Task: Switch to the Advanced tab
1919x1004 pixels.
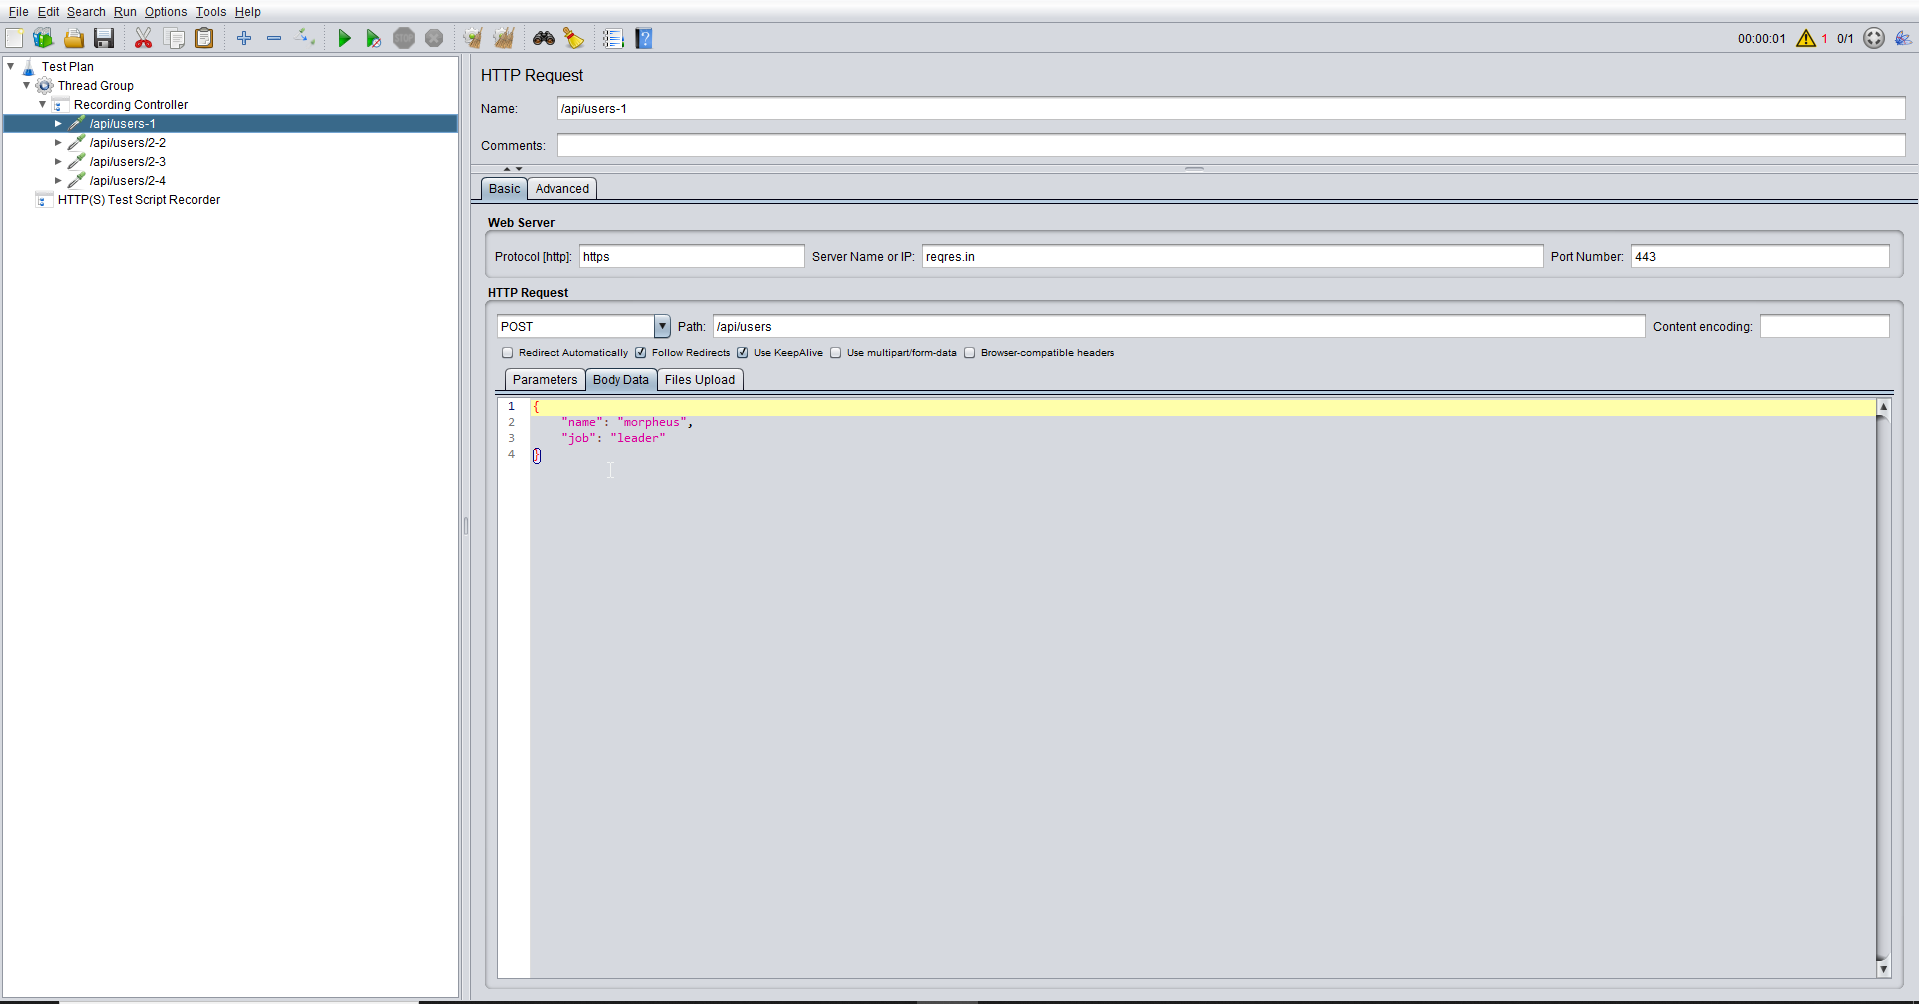Action: pos(562,189)
